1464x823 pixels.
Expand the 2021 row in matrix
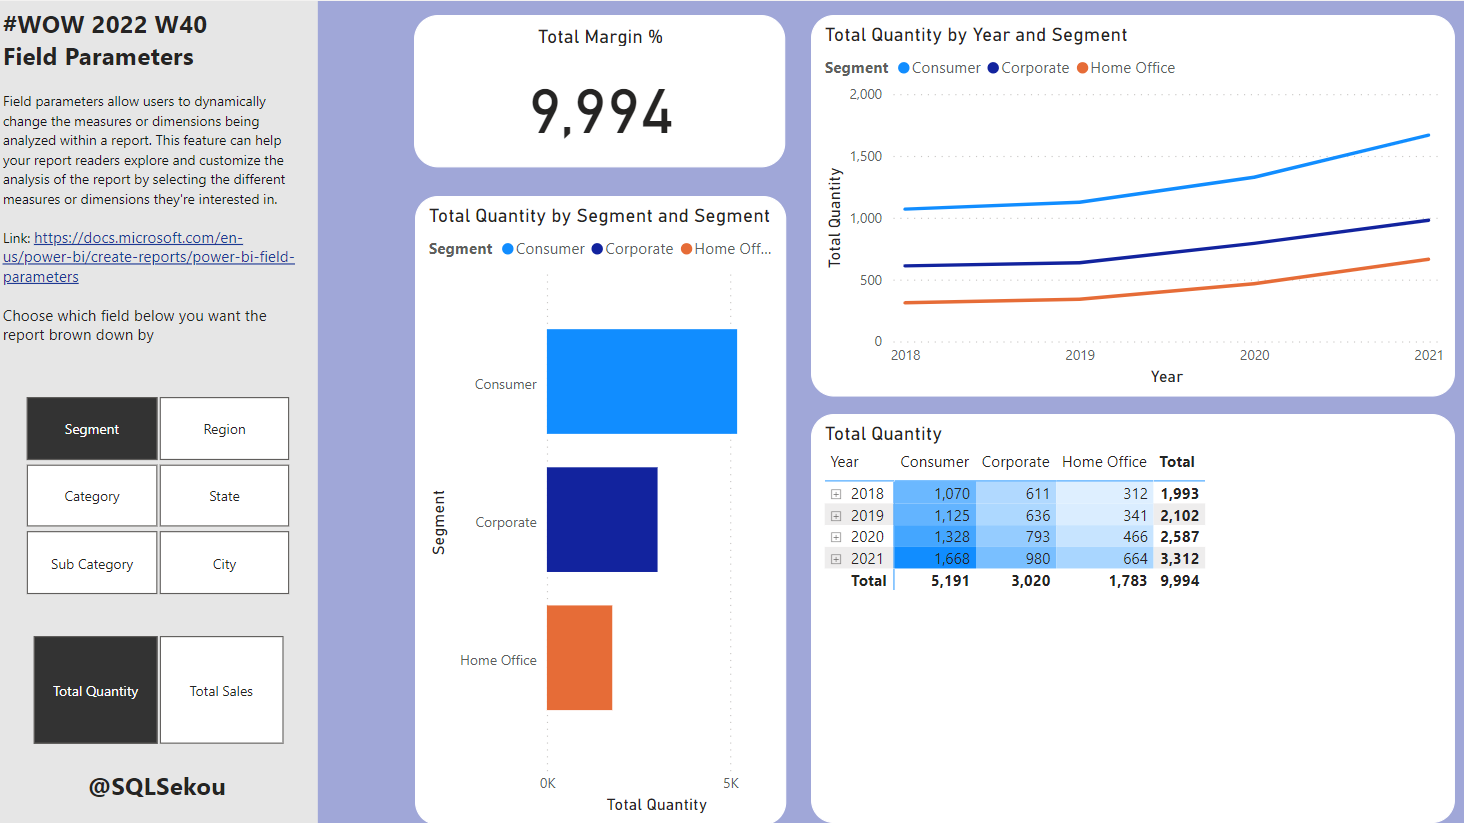coord(836,559)
